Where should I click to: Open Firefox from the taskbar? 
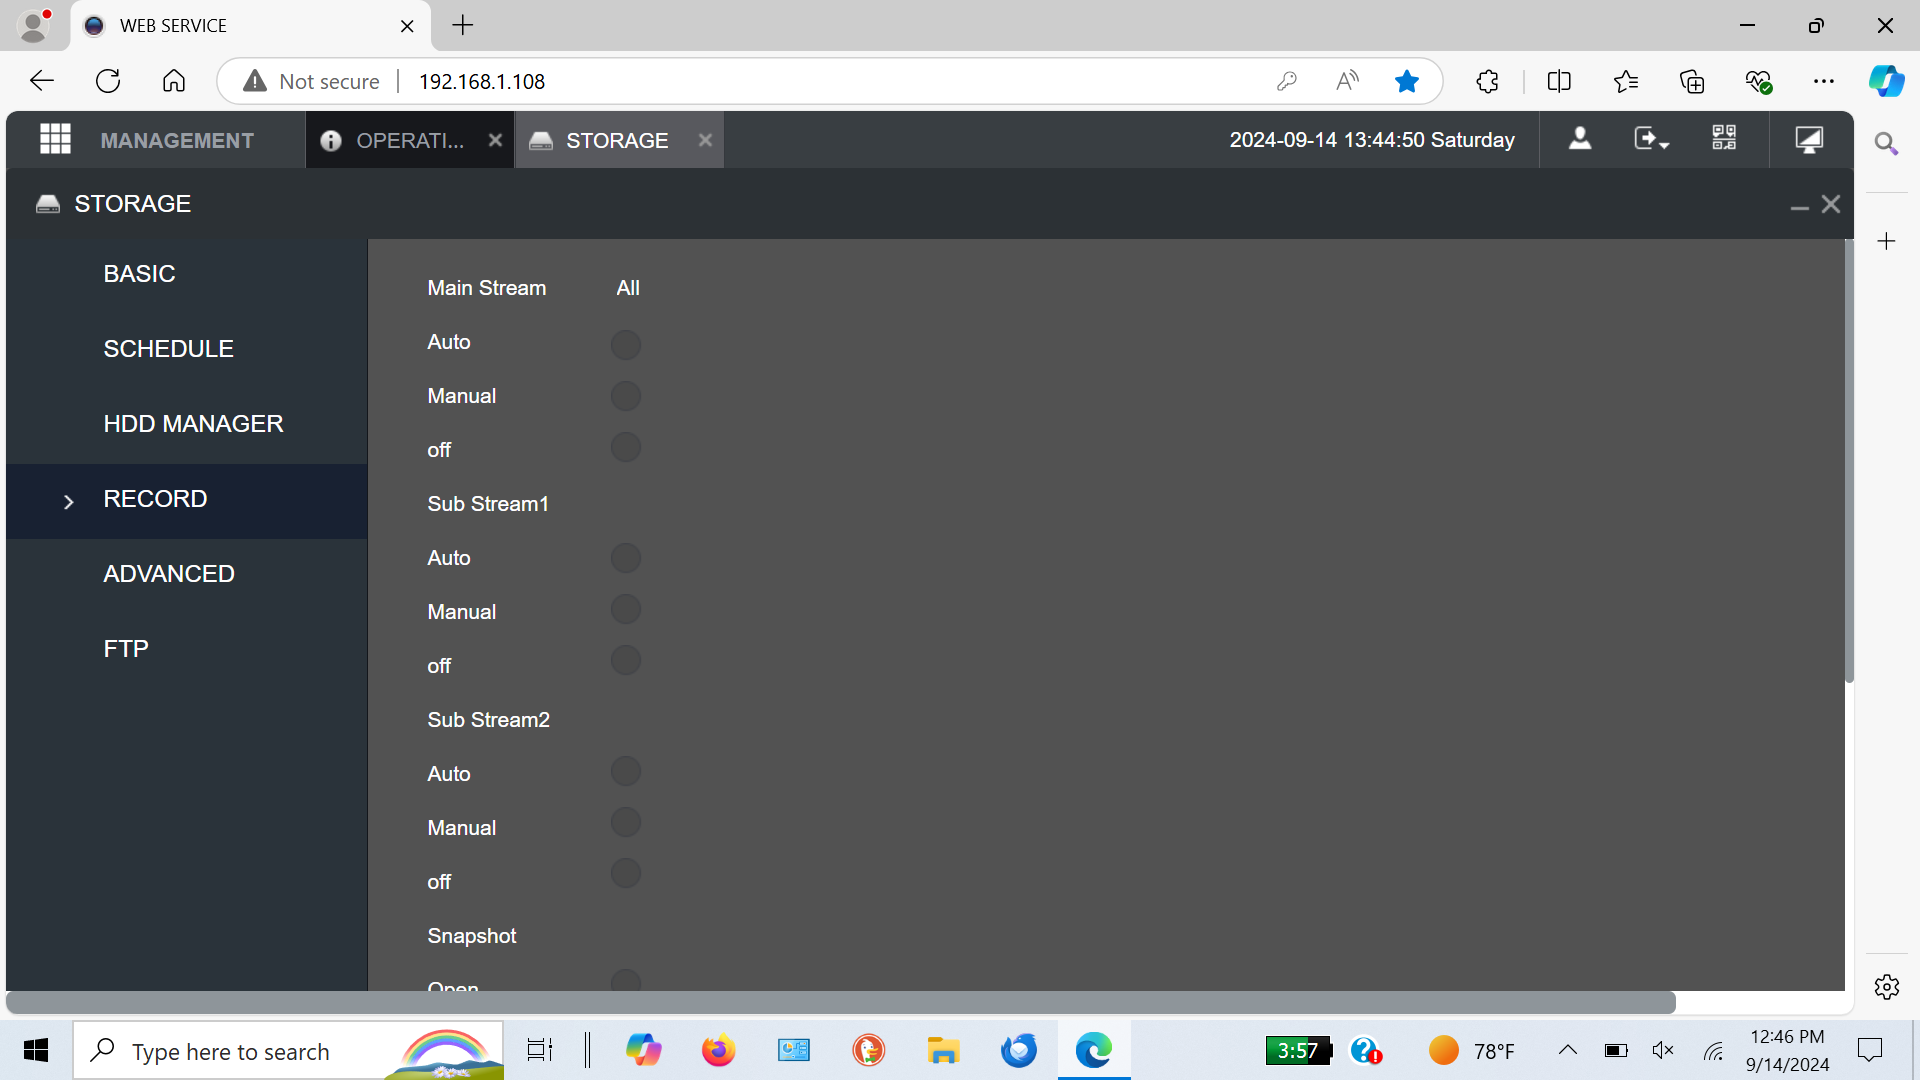tap(718, 1051)
